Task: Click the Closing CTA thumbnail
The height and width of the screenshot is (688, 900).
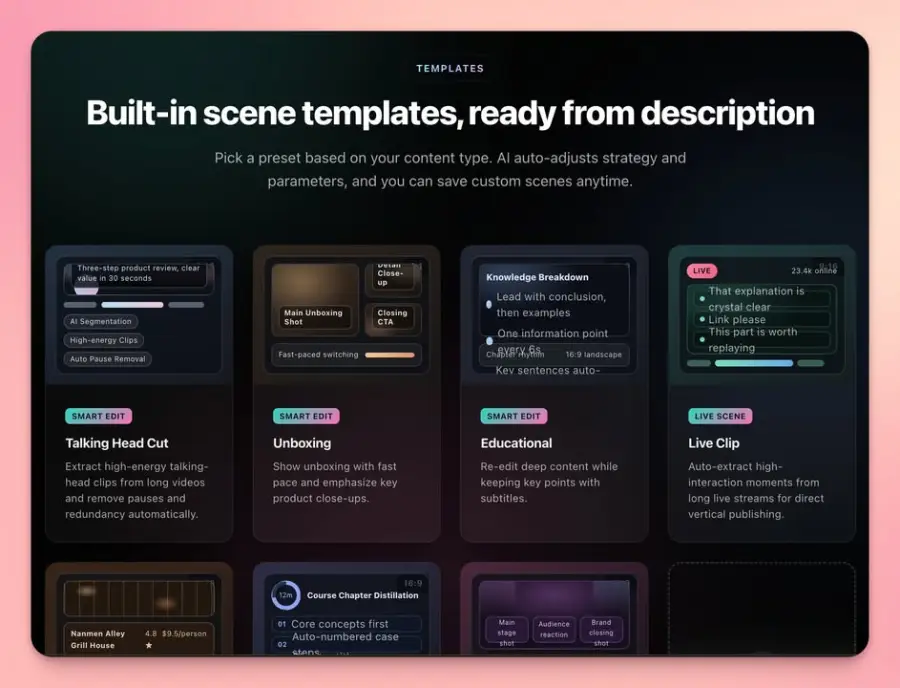Action: point(393,318)
